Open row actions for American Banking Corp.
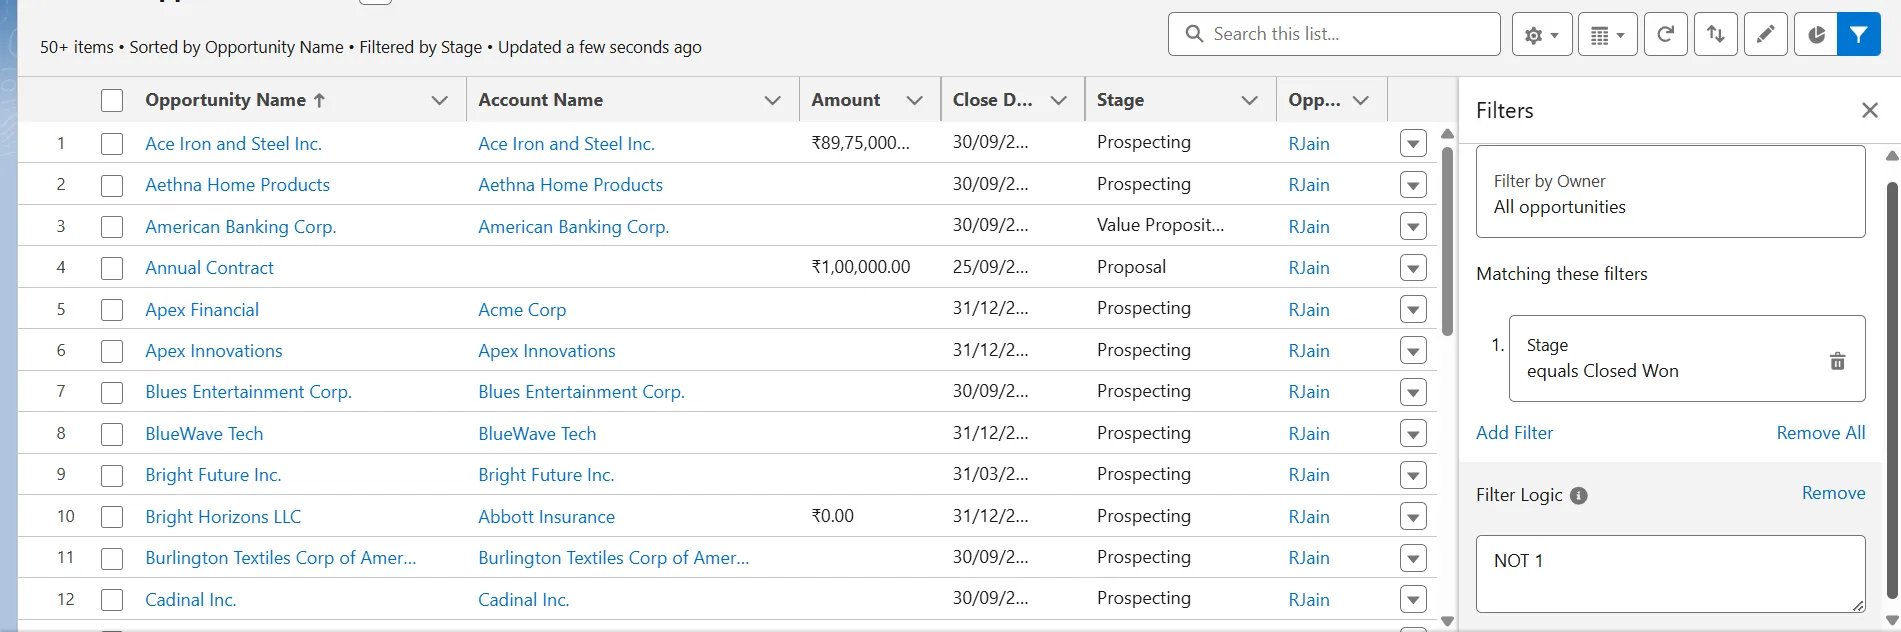This screenshot has height=632, width=1901. click(1413, 227)
